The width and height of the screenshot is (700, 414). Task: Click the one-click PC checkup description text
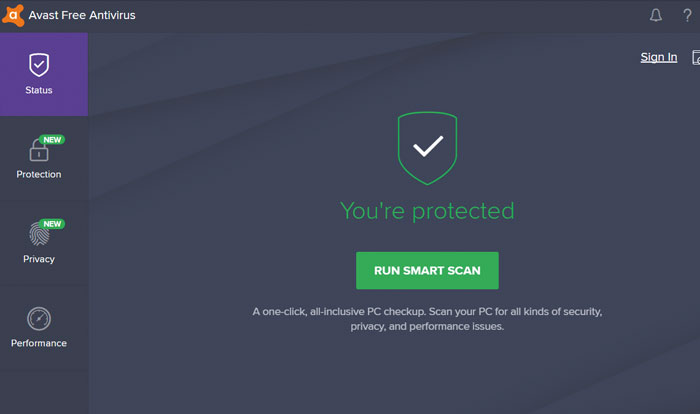427,319
